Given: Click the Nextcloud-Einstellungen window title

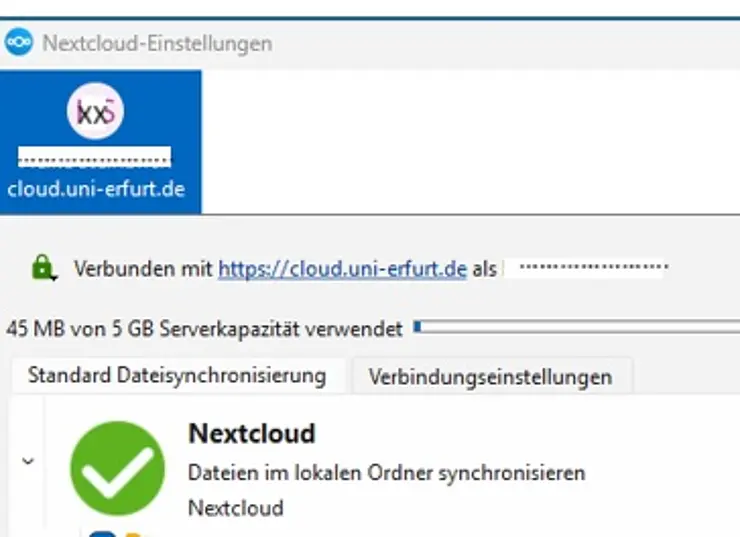Looking at the screenshot, I should pyautogui.click(x=157, y=44).
